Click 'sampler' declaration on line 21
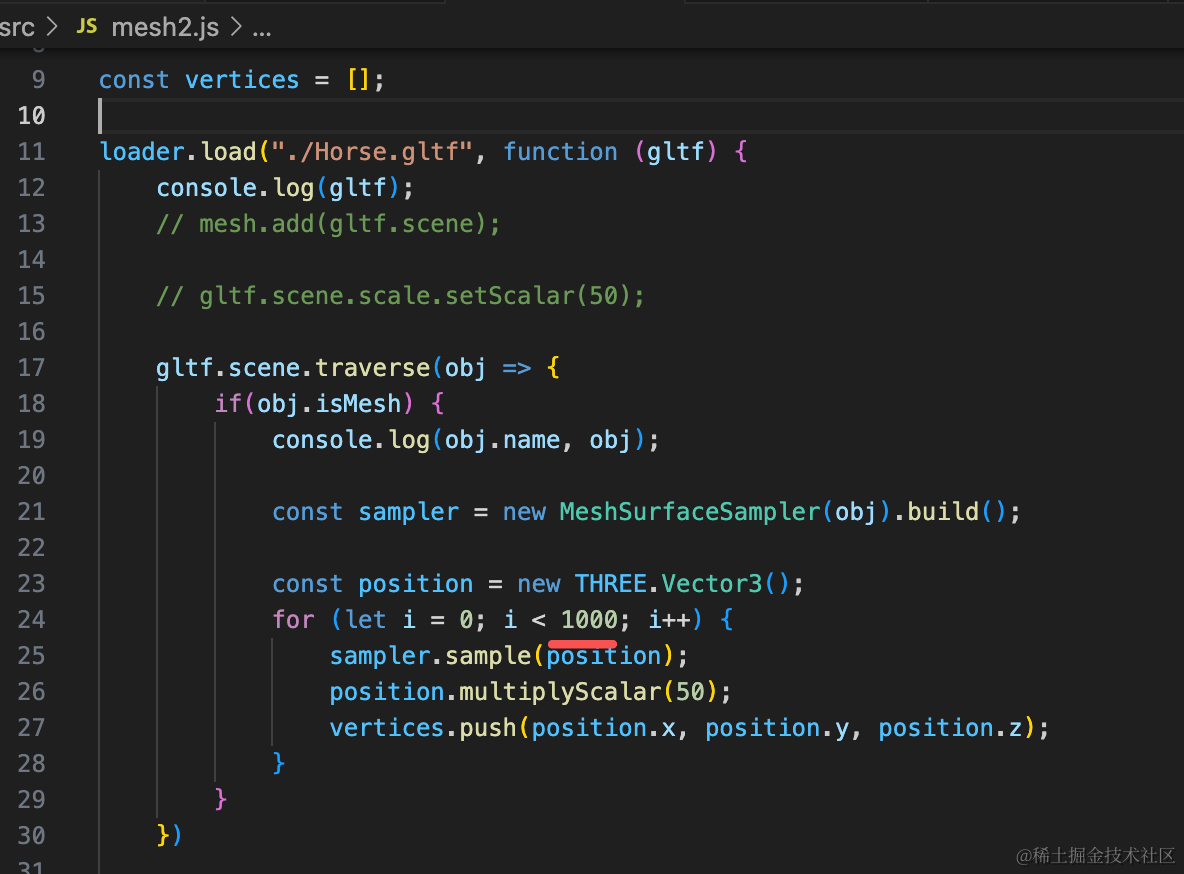 [409, 512]
